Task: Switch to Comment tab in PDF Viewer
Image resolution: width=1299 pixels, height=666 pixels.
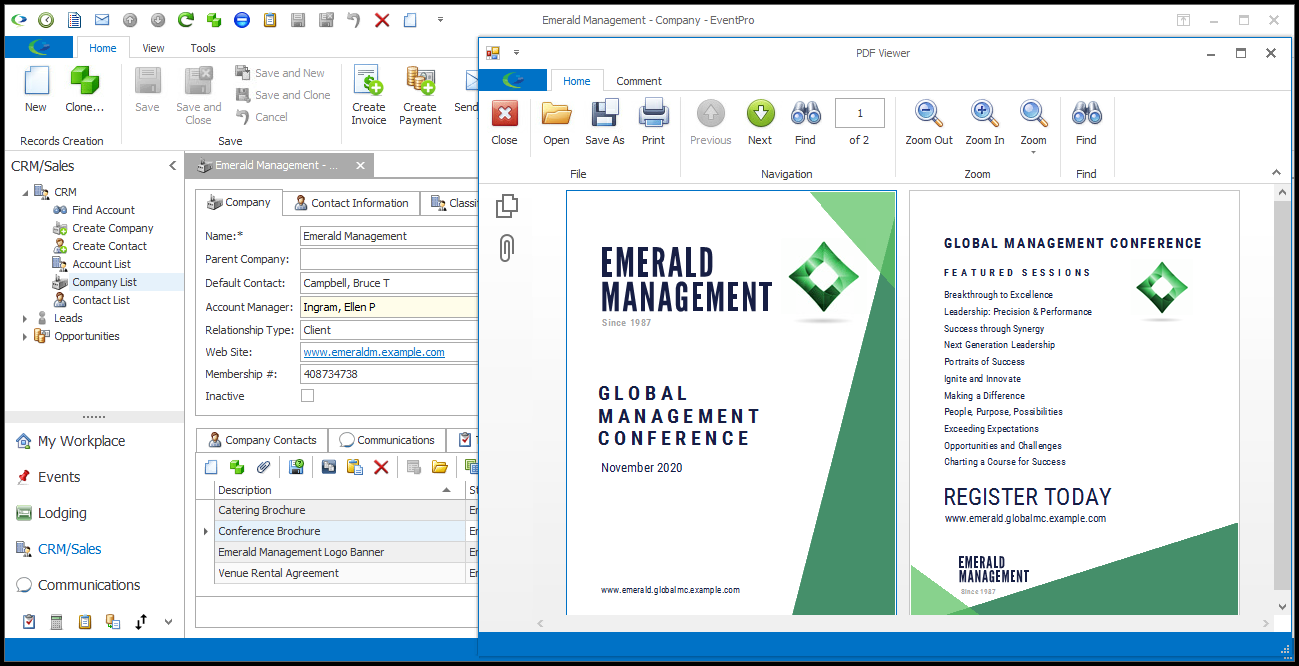Action: 639,81
